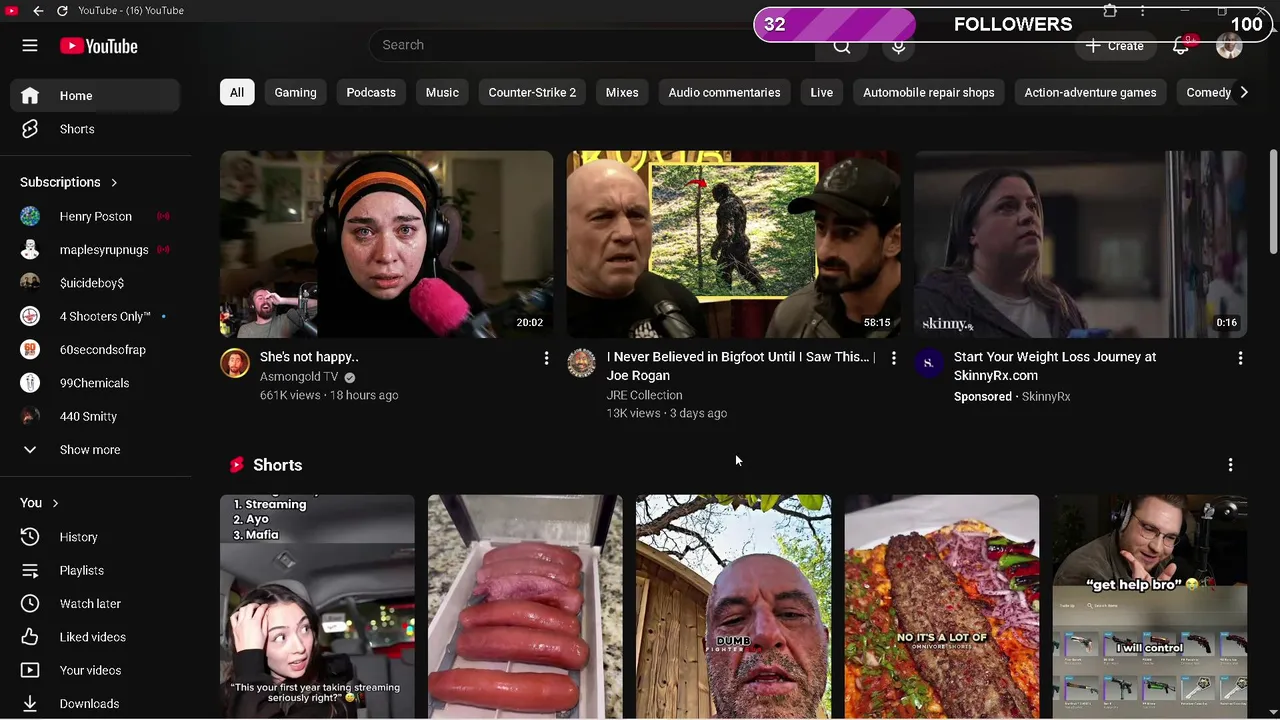Select the Music filter chip
Viewport: 1280px width, 720px height.
tap(442, 92)
